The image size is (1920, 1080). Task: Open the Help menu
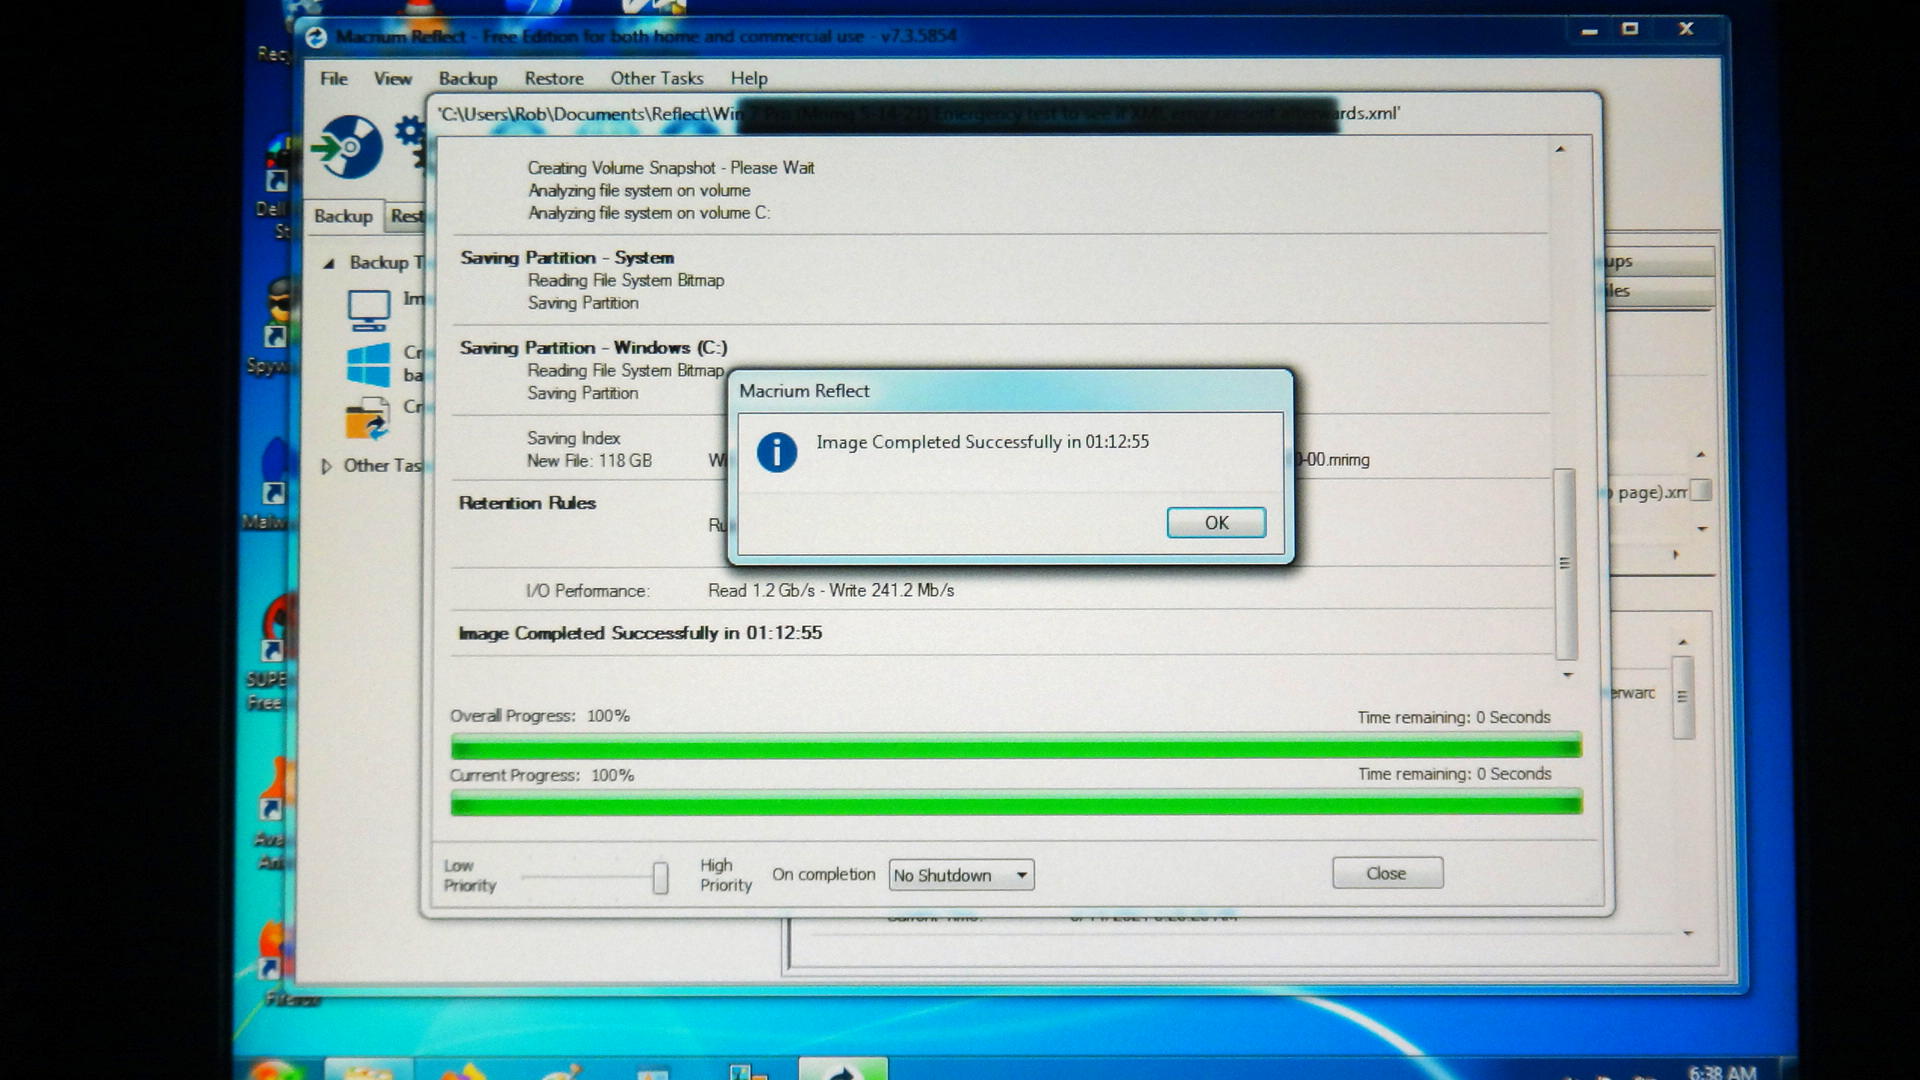749,78
